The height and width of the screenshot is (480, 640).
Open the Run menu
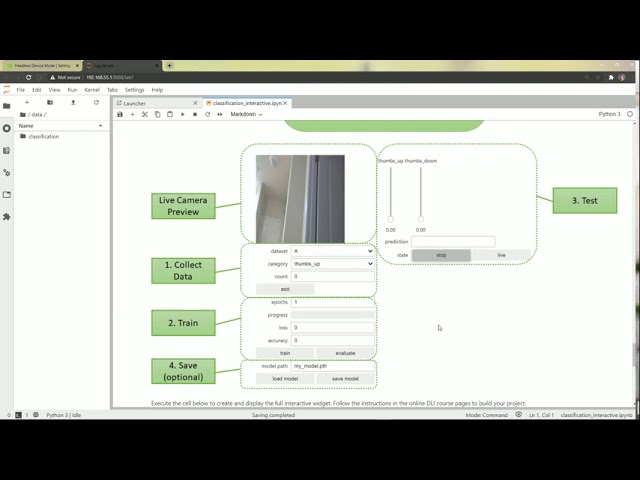click(x=72, y=90)
